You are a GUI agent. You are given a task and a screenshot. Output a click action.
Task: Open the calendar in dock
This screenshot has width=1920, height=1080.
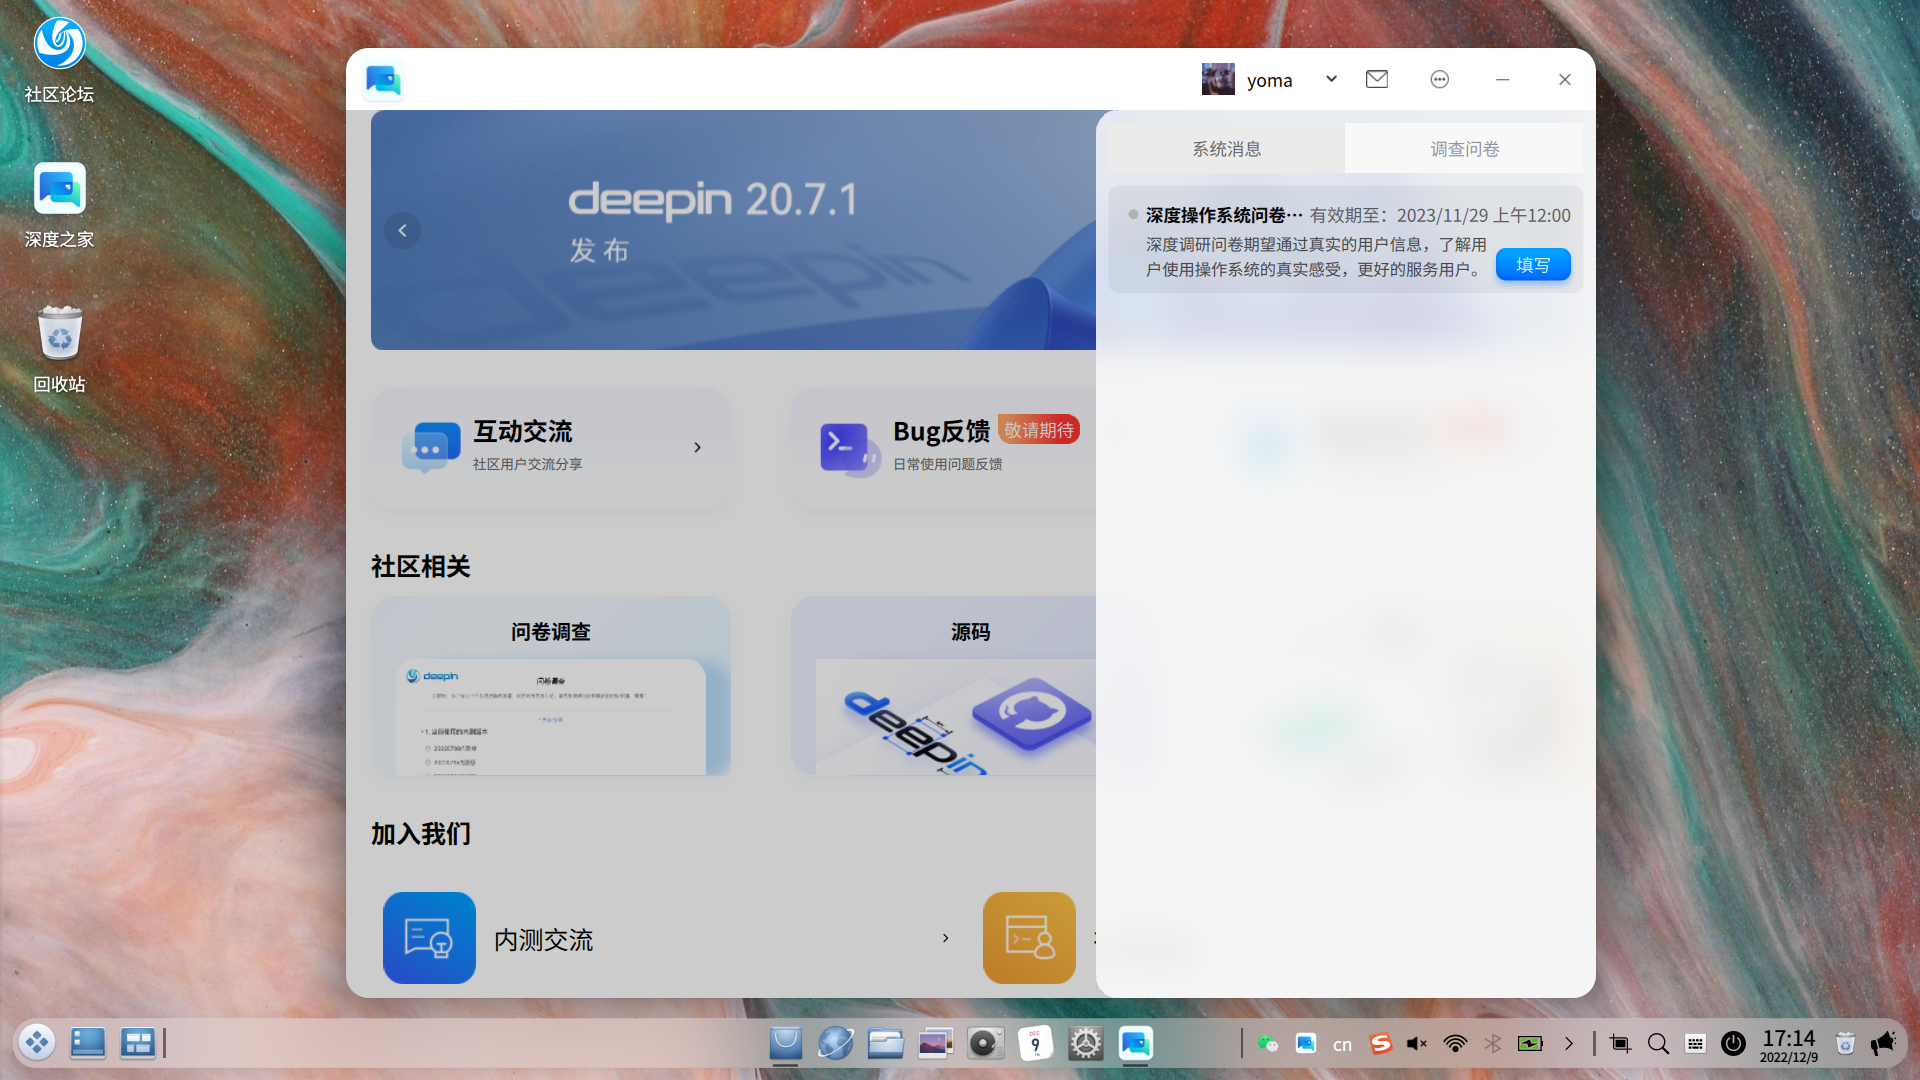coord(1035,1043)
